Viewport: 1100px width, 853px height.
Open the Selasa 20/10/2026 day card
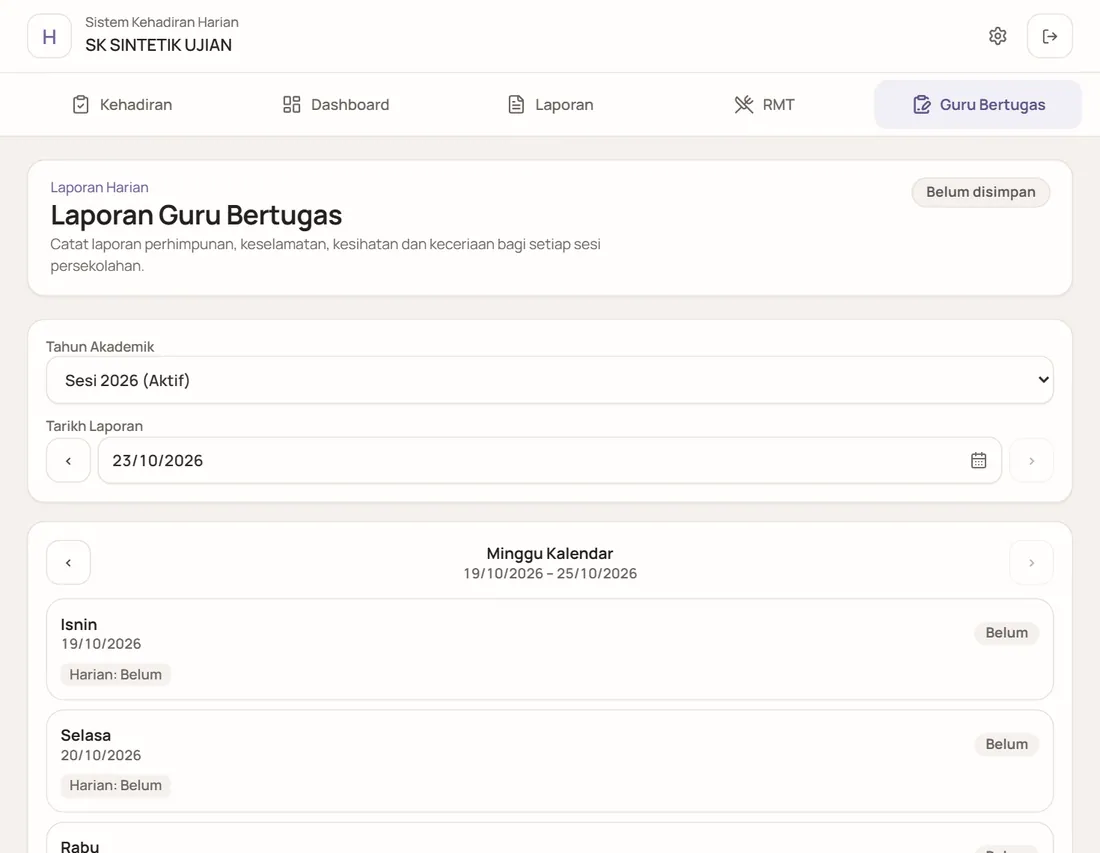coord(550,760)
